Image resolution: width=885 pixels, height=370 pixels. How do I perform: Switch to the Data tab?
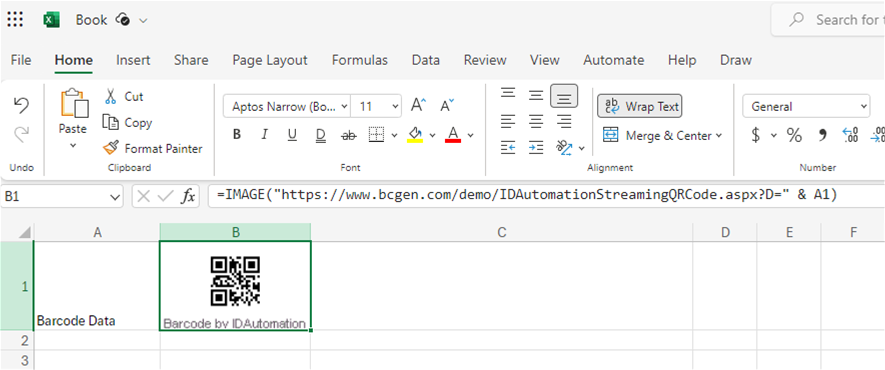pos(426,60)
